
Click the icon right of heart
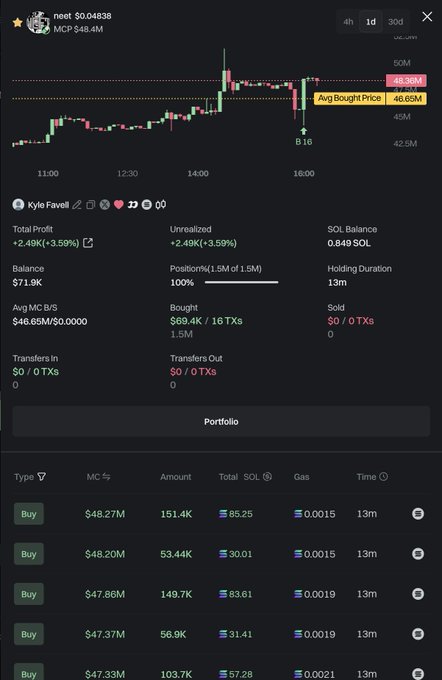133,205
